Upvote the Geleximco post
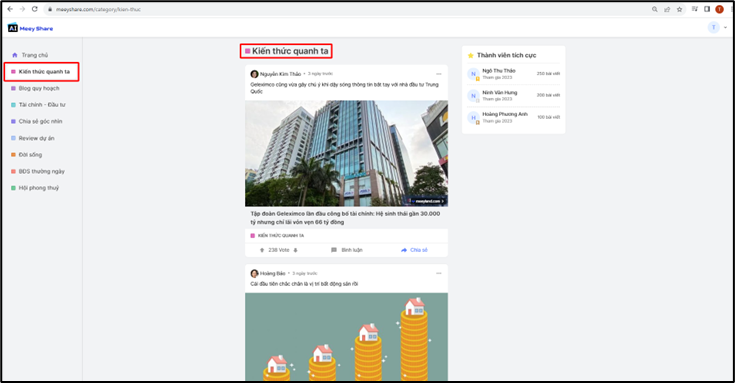735x383 pixels. [x=262, y=250]
